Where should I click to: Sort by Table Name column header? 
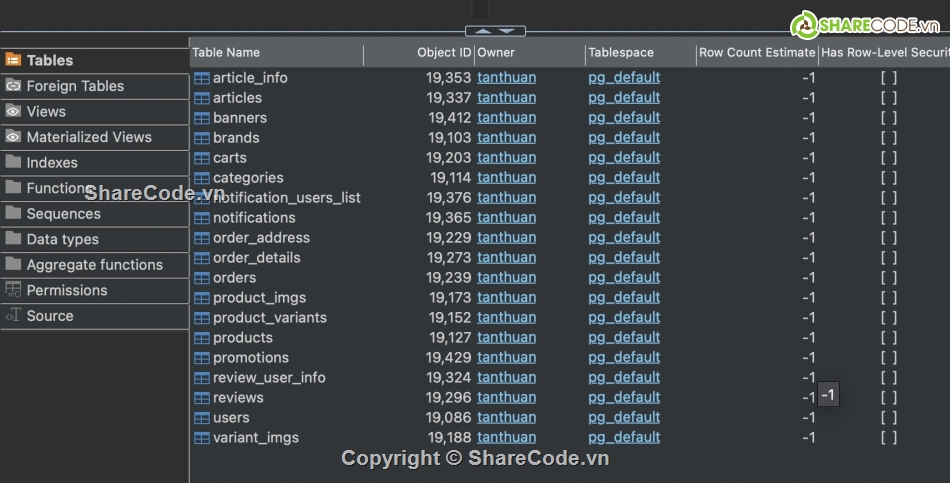277,53
